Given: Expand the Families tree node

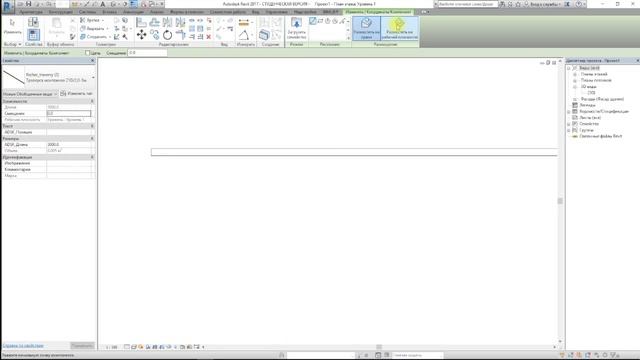Looking at the screenshot, I should [x=569, y=124].
